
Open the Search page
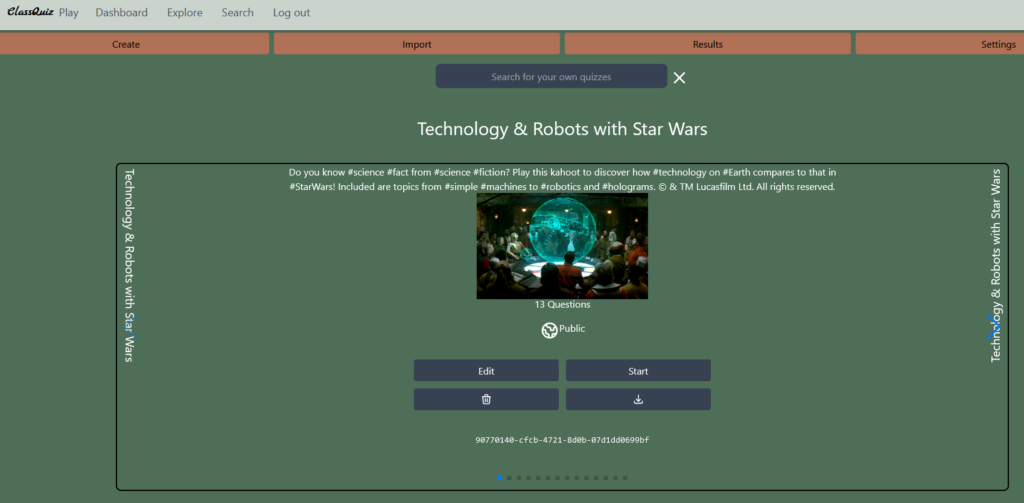(238, 12)
